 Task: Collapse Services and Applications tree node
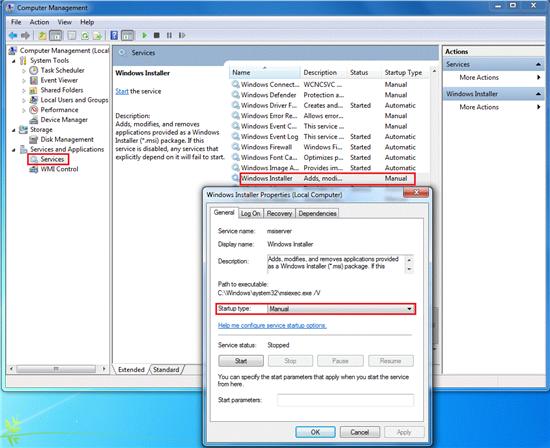pos(14,150)
